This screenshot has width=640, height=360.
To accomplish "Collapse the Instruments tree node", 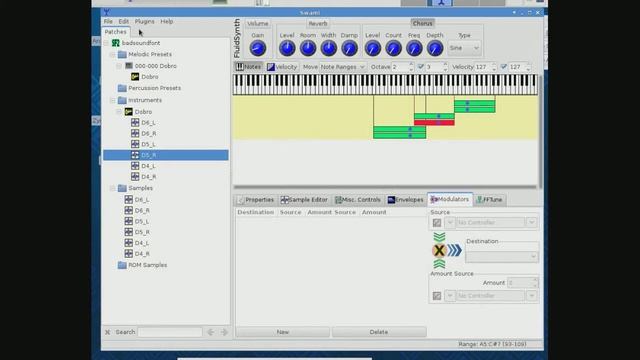I will pyautogui.click(x=112, y=100).
